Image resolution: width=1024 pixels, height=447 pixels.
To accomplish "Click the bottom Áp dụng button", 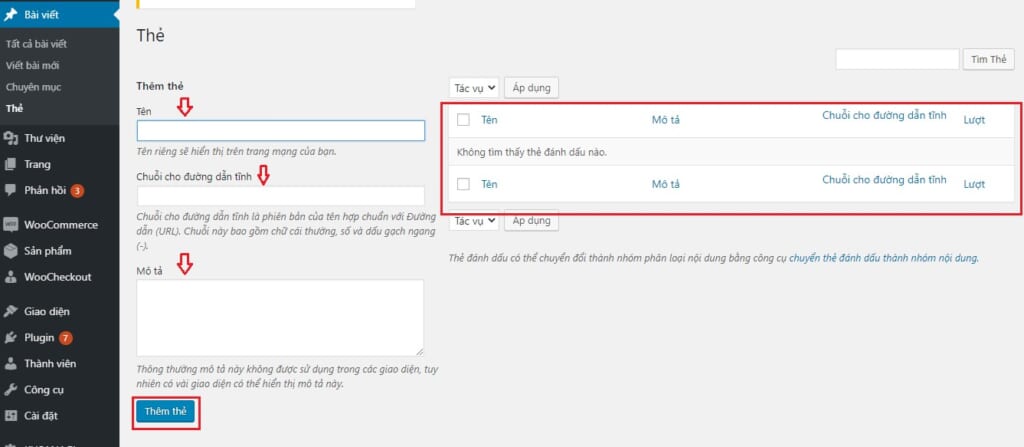I will (x=532, y=221).
